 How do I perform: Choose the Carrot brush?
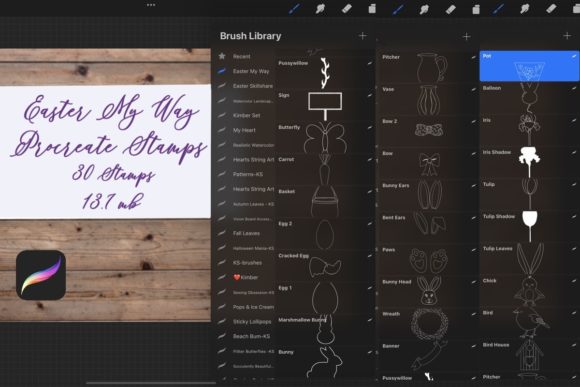pyautogui.click(x=326, y=170)
